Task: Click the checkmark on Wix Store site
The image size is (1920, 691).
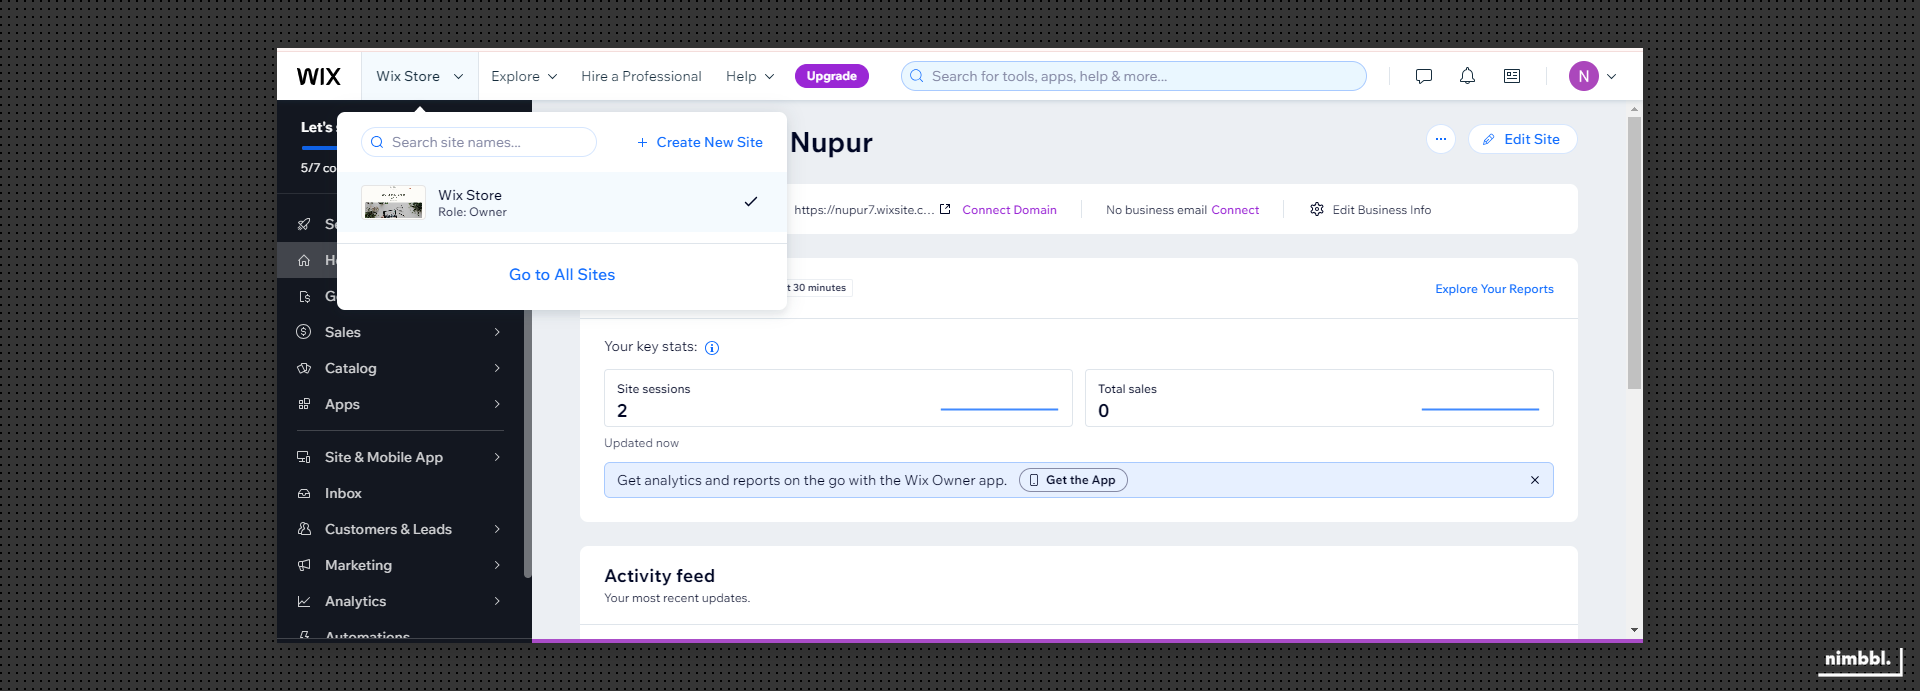Action: 750,202
